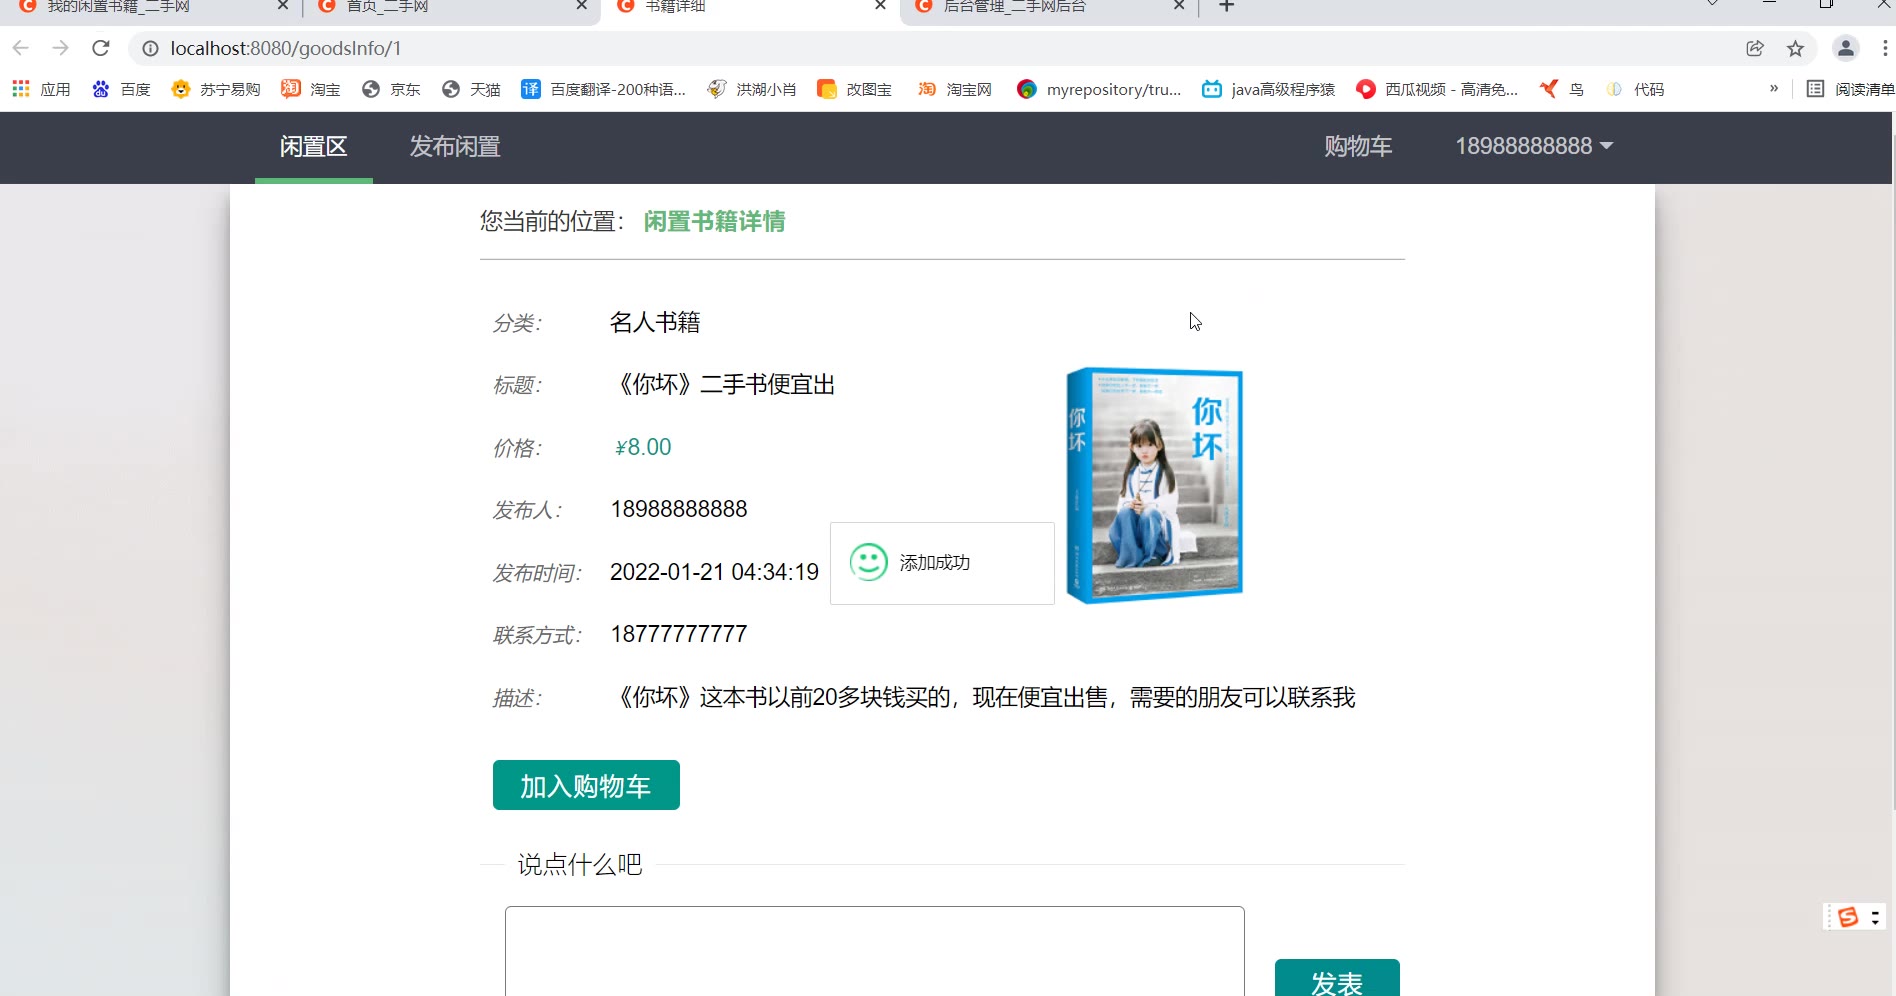The image size is (1896, 996).
Task: Open the 苏宁易购 bookmark
Action: click(x=216, y=89)
